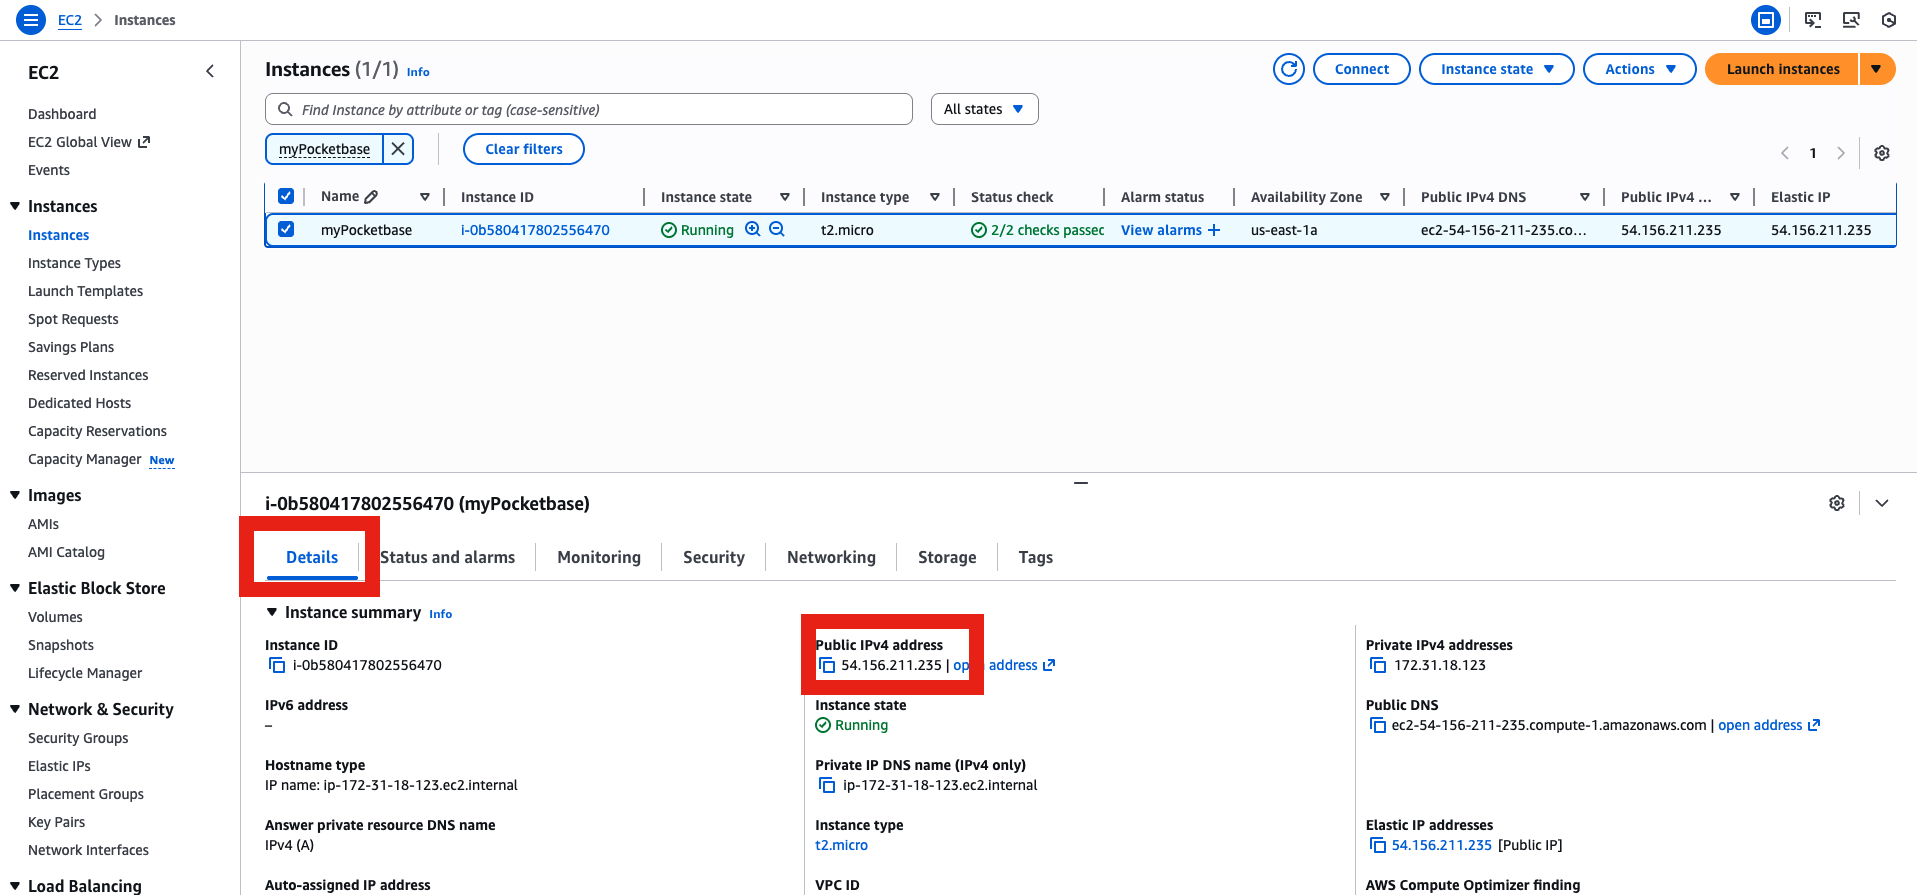Switch to Status and alarms tab
Image resolution: width=1917 pixels, height=895 pixels.
[x=447, y=557]
